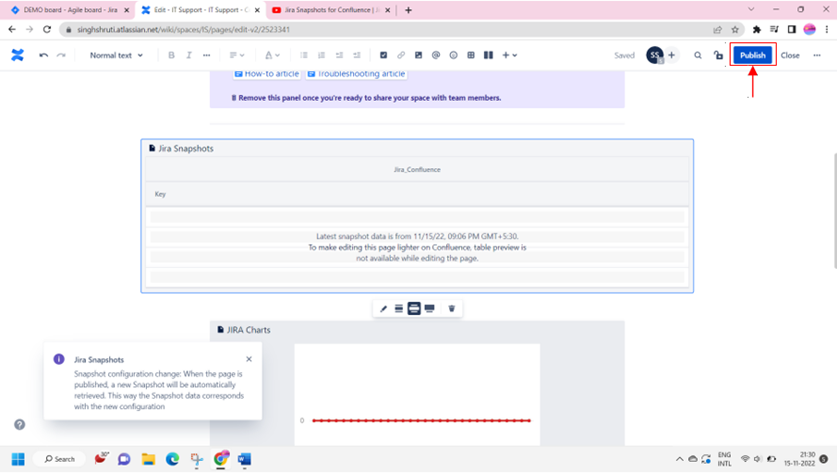The width and height of the screenshot is (837, 473).
Task: Open the text alignment dropdown
Action: [x=236, y=55]
